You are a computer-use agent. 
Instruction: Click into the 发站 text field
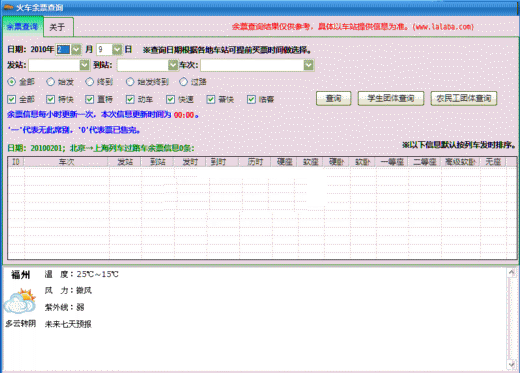(x=54, y=65)
